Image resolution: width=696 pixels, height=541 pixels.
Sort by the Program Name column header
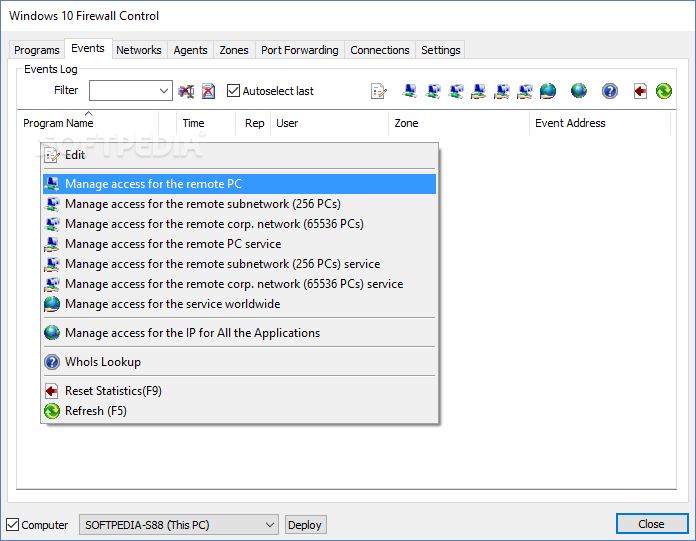88,123
